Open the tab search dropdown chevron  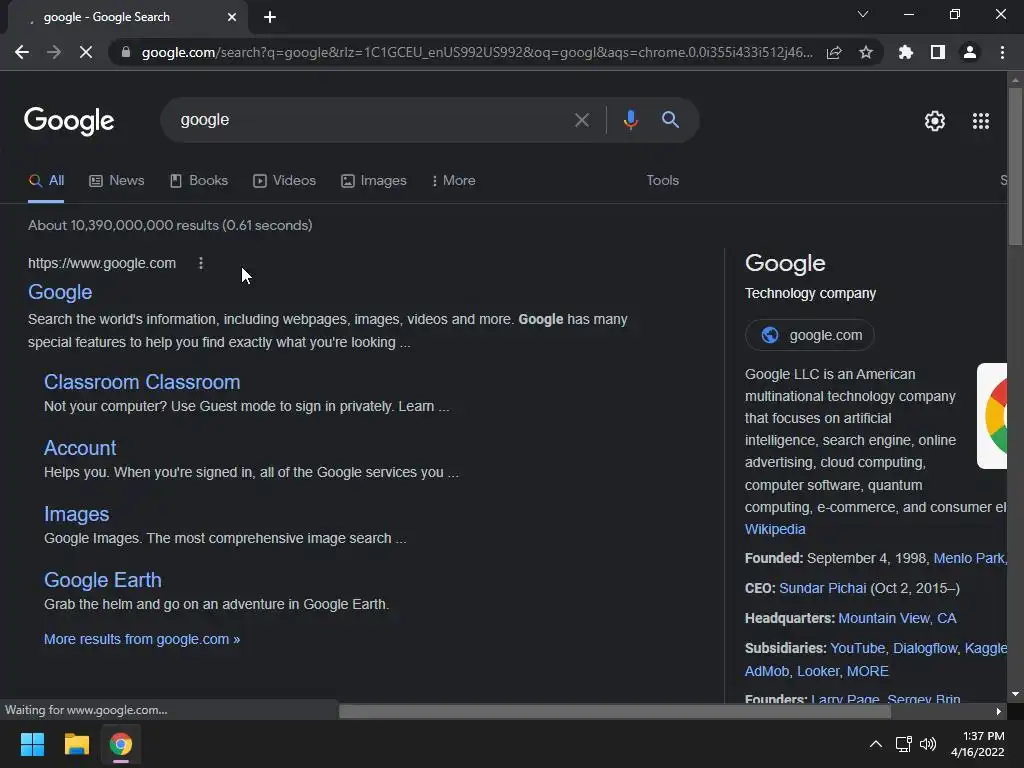click(x=863, y=14)
